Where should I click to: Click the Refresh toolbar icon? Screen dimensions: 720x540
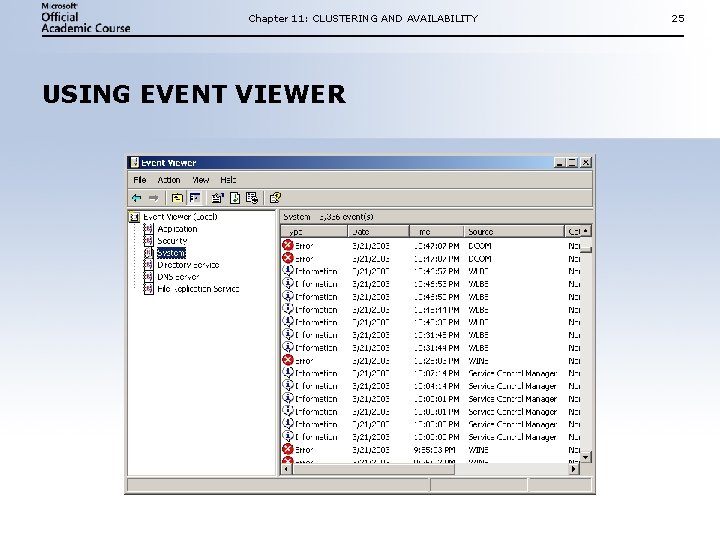(235, 198)
